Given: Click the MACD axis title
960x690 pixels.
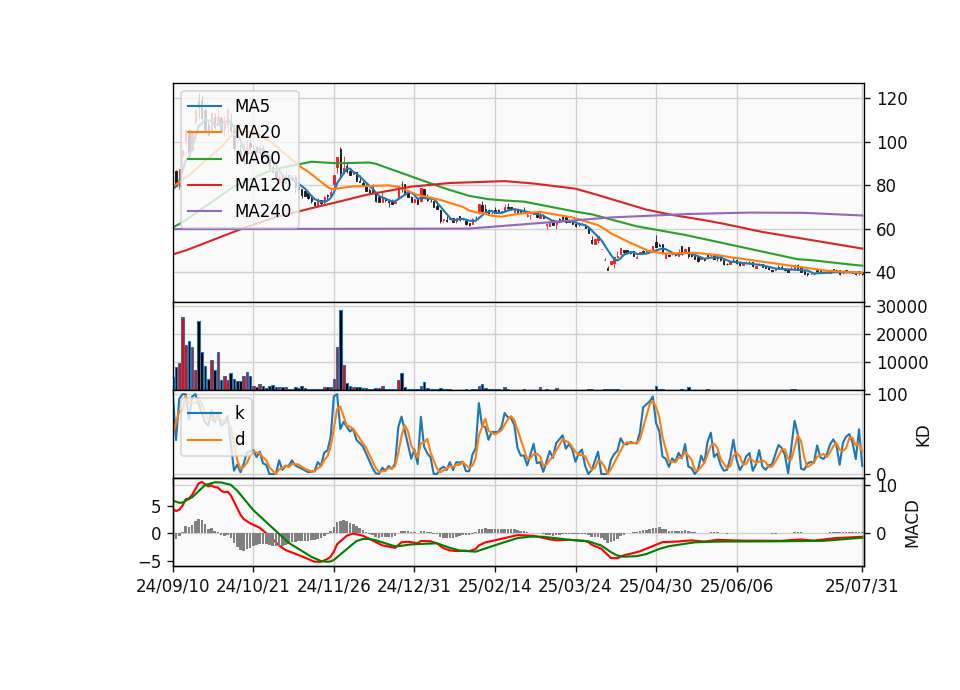Looking at the screenshot, I should click(x=912, y=524).
